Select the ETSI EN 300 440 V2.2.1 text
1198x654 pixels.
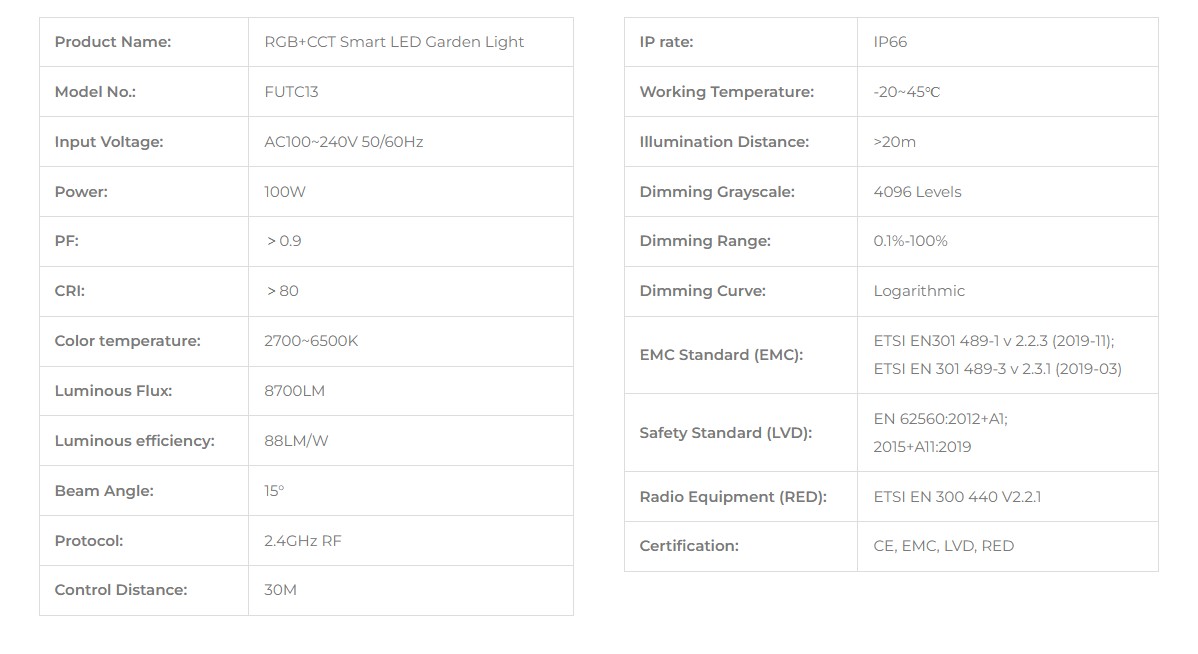coord(957,497)
